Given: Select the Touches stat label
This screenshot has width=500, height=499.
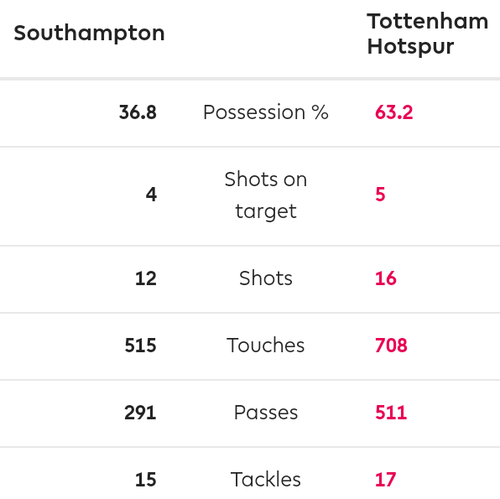Looking at the screenshot, I should (x=266, y=345).
